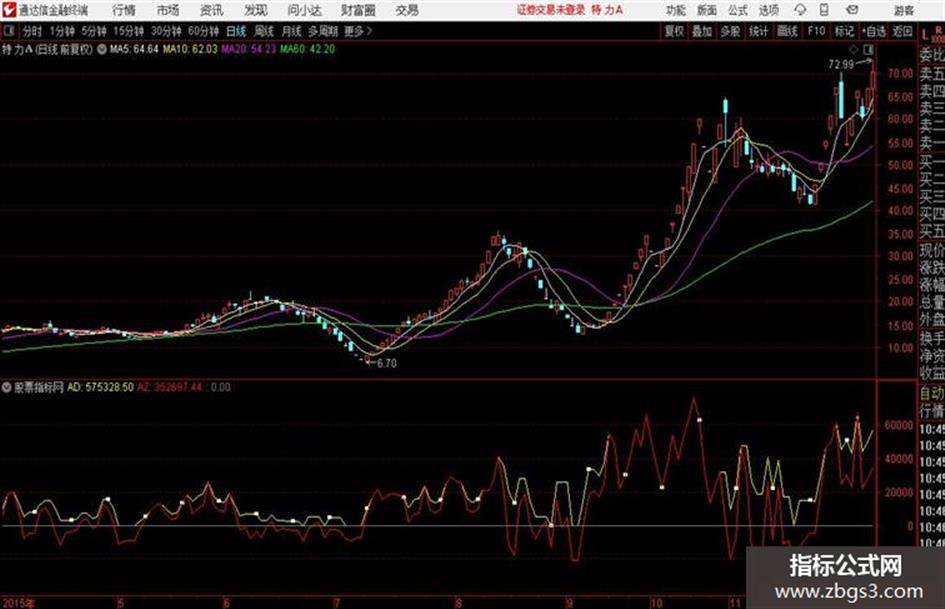Click the customer service headset icon
Viewport: 945px width, 609px height.
[x=800, y=10]
